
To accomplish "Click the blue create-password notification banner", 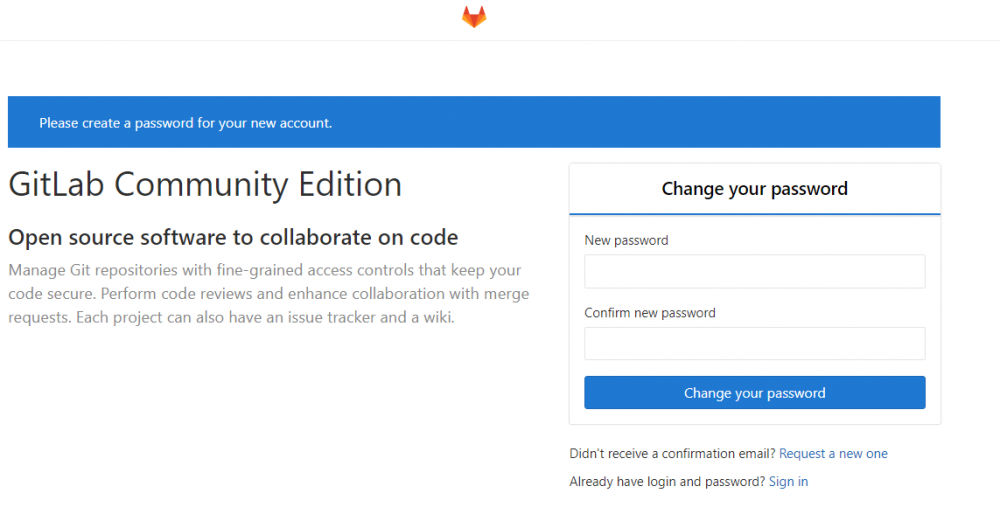I will (474, 123).
